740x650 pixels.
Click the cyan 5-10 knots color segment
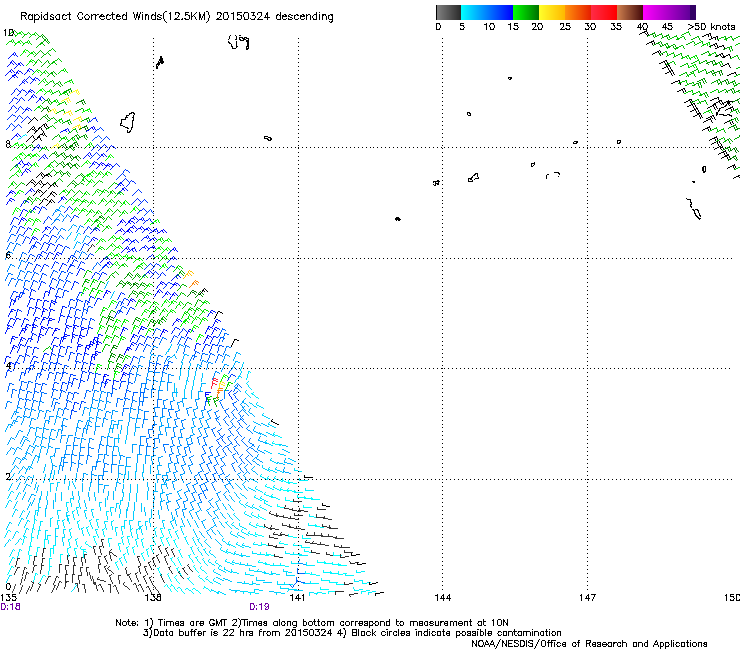473,12
